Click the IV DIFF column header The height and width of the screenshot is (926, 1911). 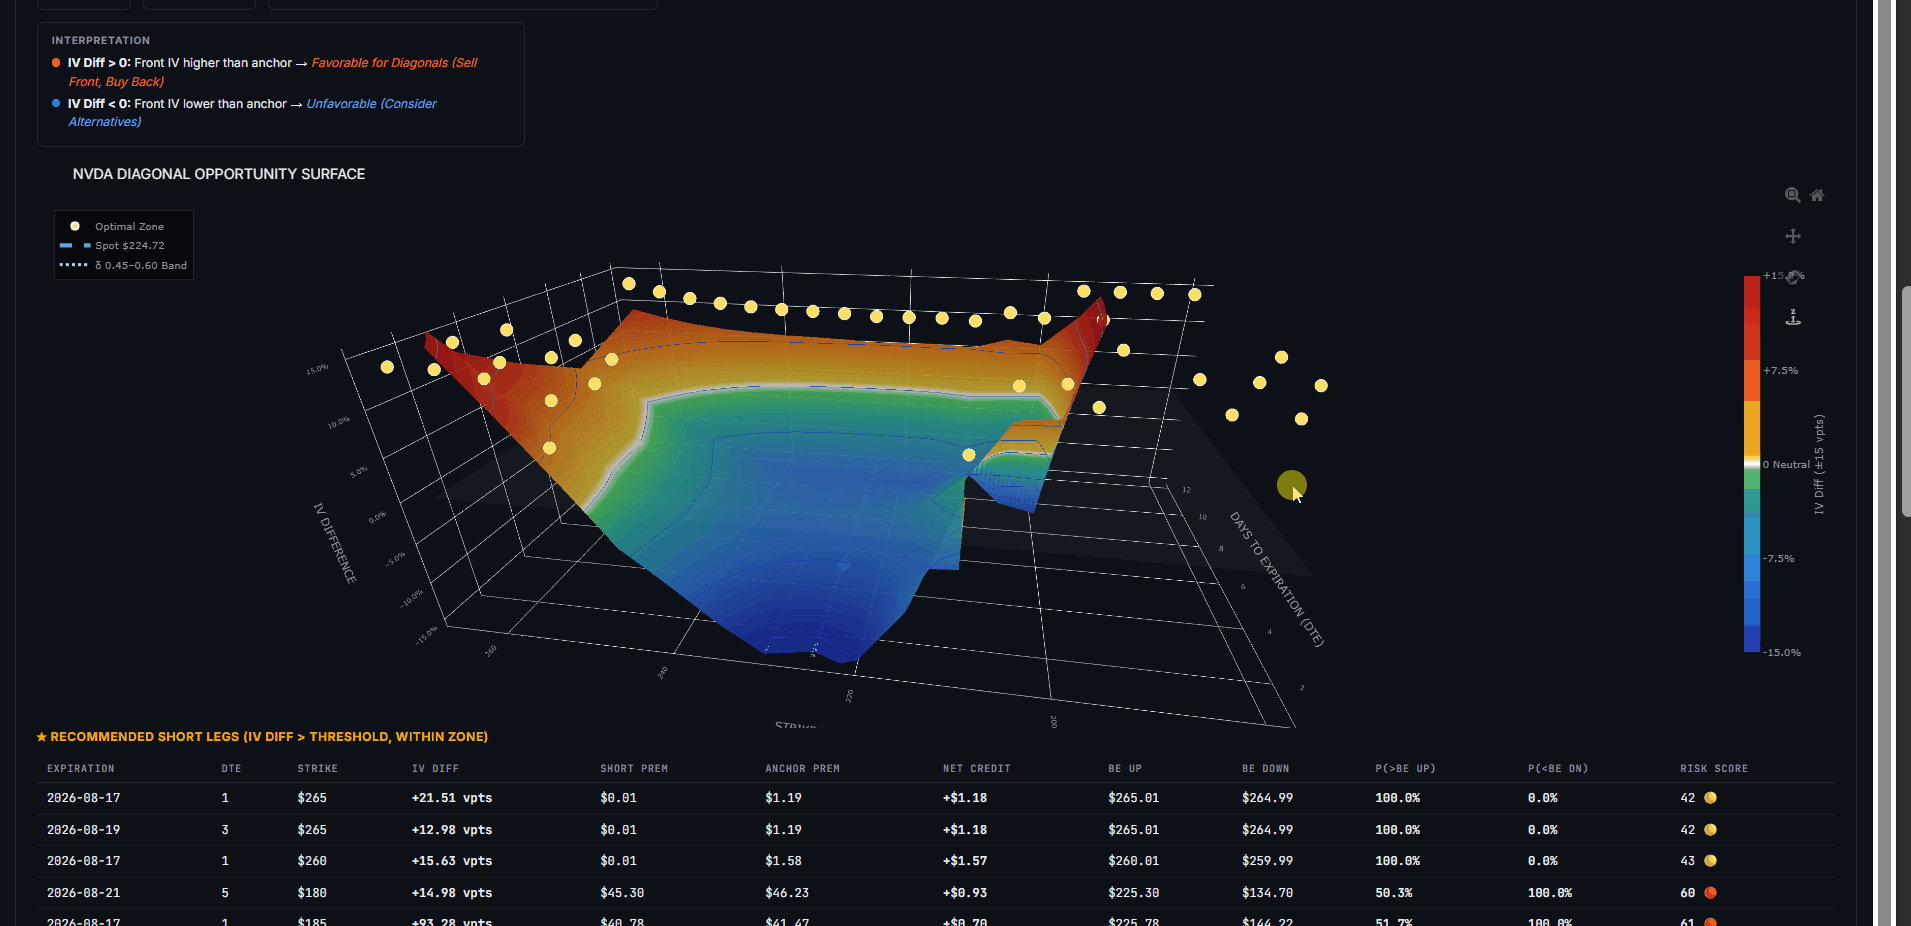[435, 769]
